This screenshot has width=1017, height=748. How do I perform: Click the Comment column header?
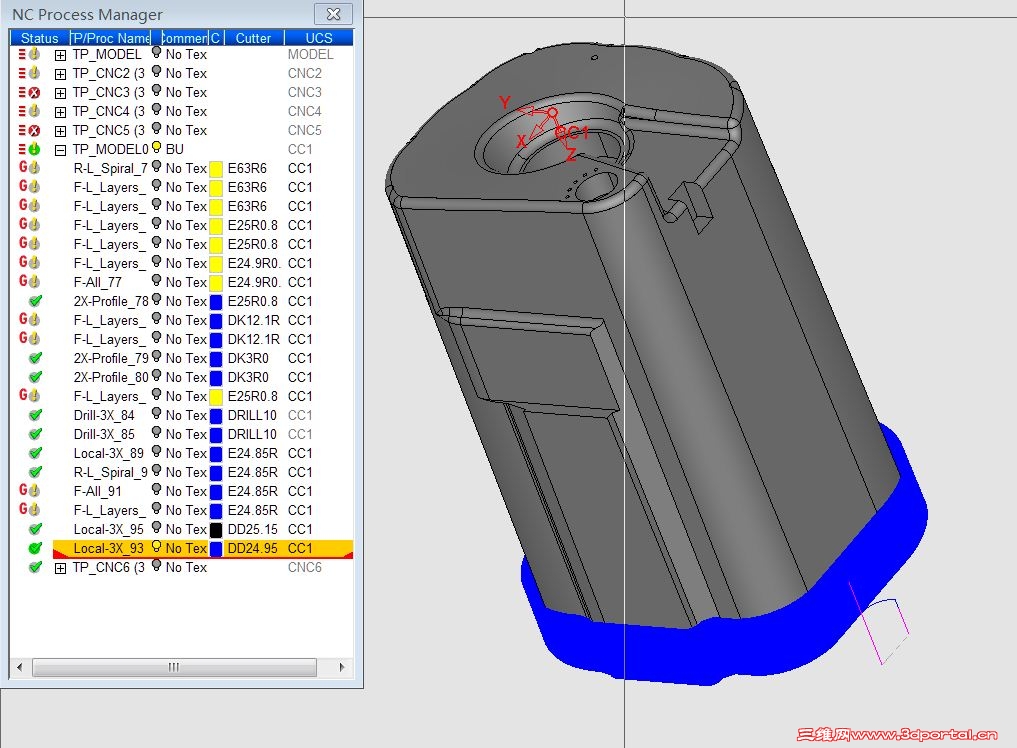[x=184, y=38]
